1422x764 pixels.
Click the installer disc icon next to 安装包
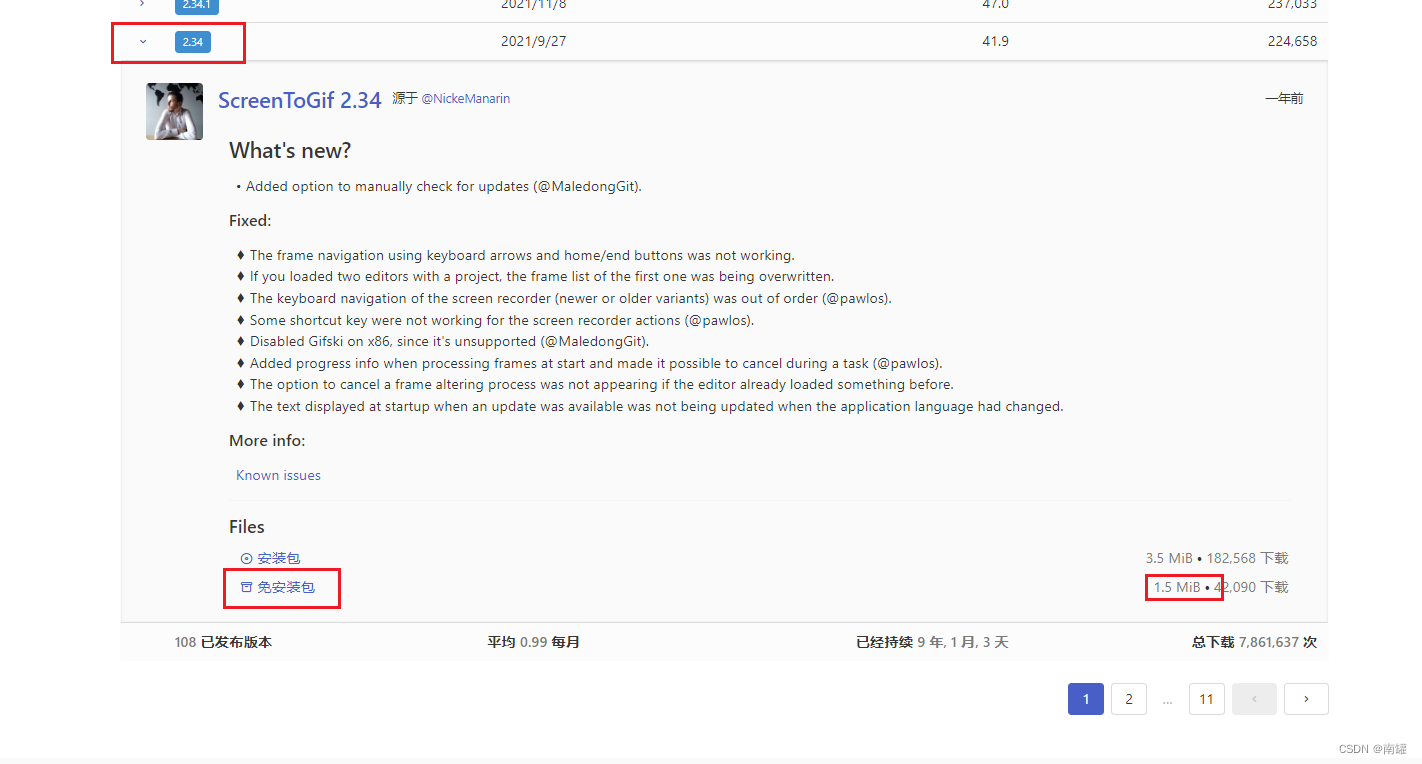pos(246,558)
